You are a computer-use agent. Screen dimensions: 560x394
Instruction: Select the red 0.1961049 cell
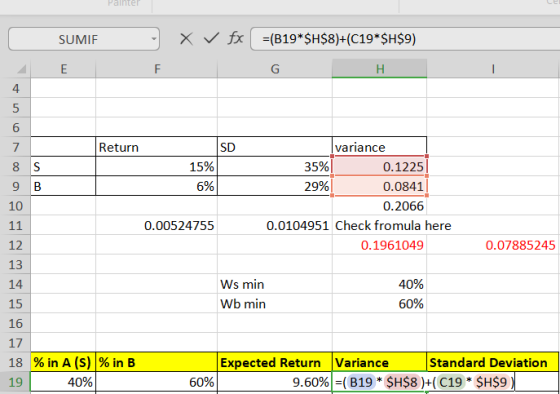tap(379, 245)
